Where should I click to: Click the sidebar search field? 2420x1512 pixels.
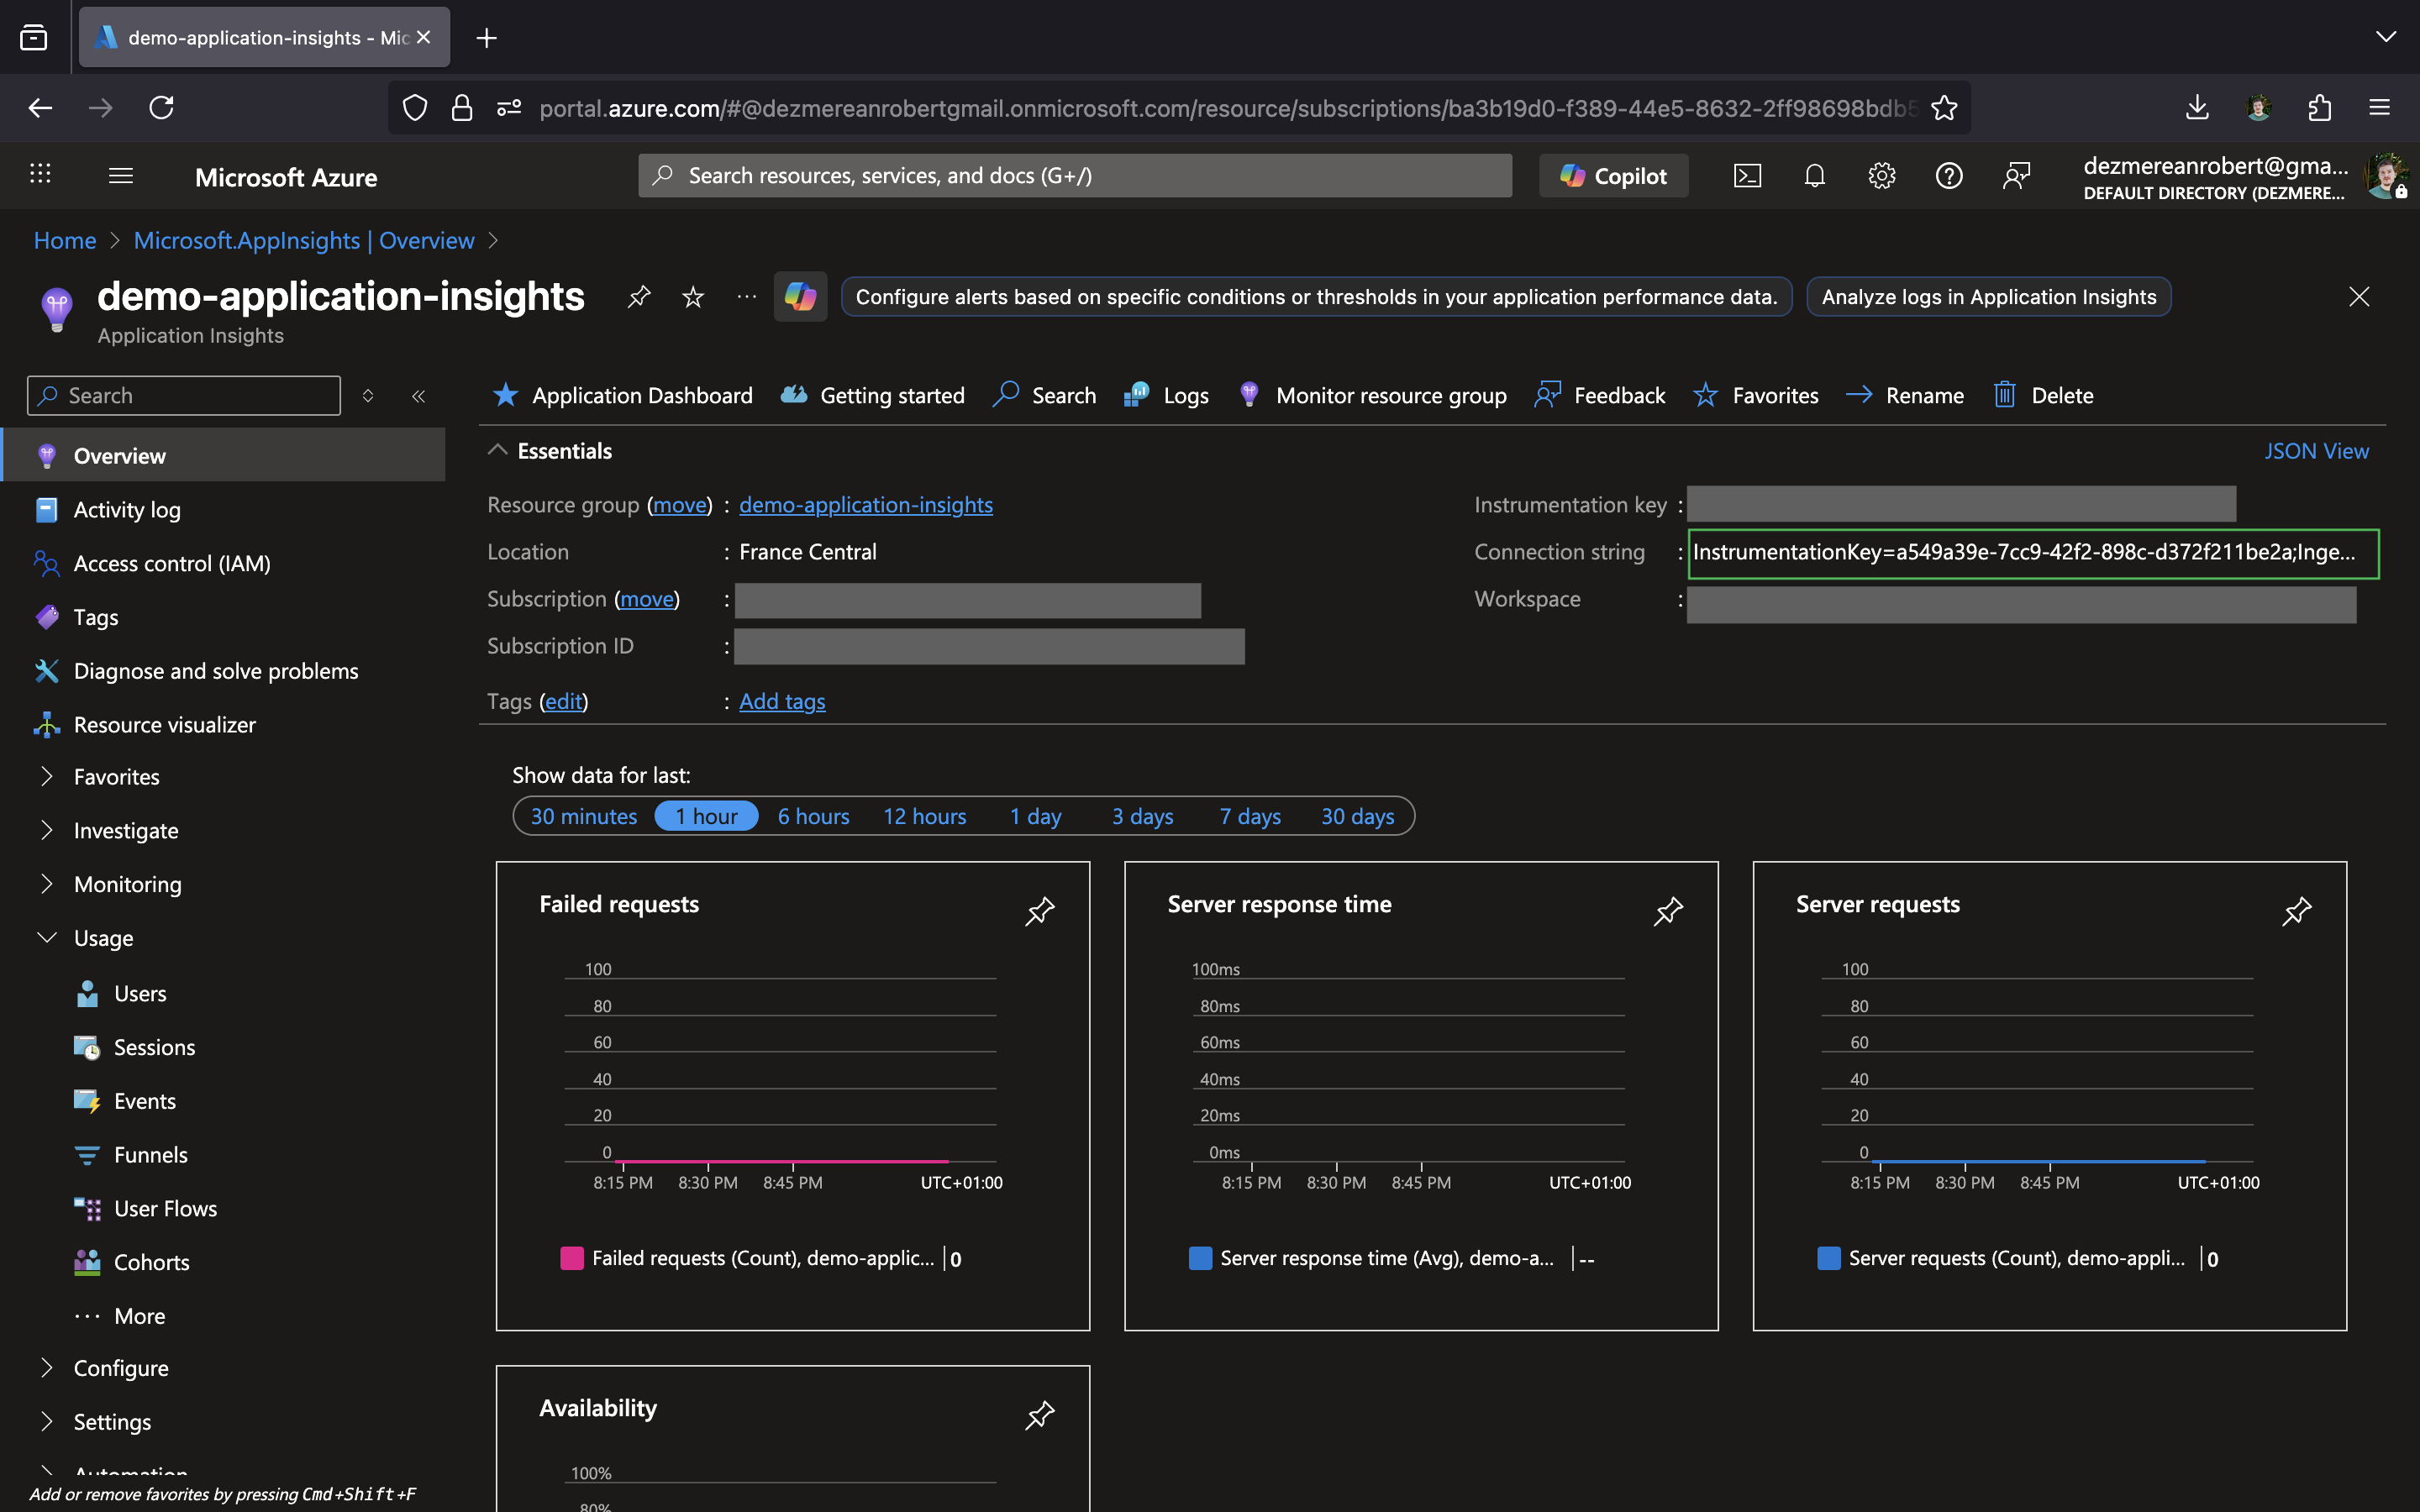click(x=183, y=395)
